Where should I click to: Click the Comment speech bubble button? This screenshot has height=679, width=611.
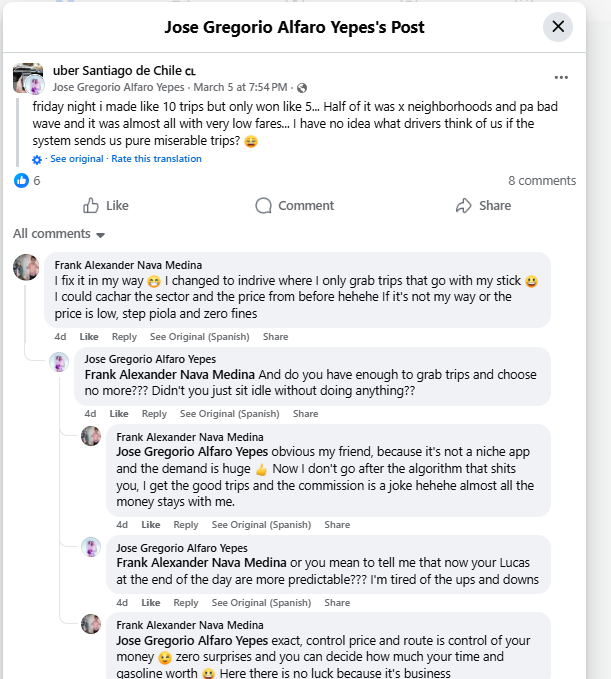click(294, 206)
